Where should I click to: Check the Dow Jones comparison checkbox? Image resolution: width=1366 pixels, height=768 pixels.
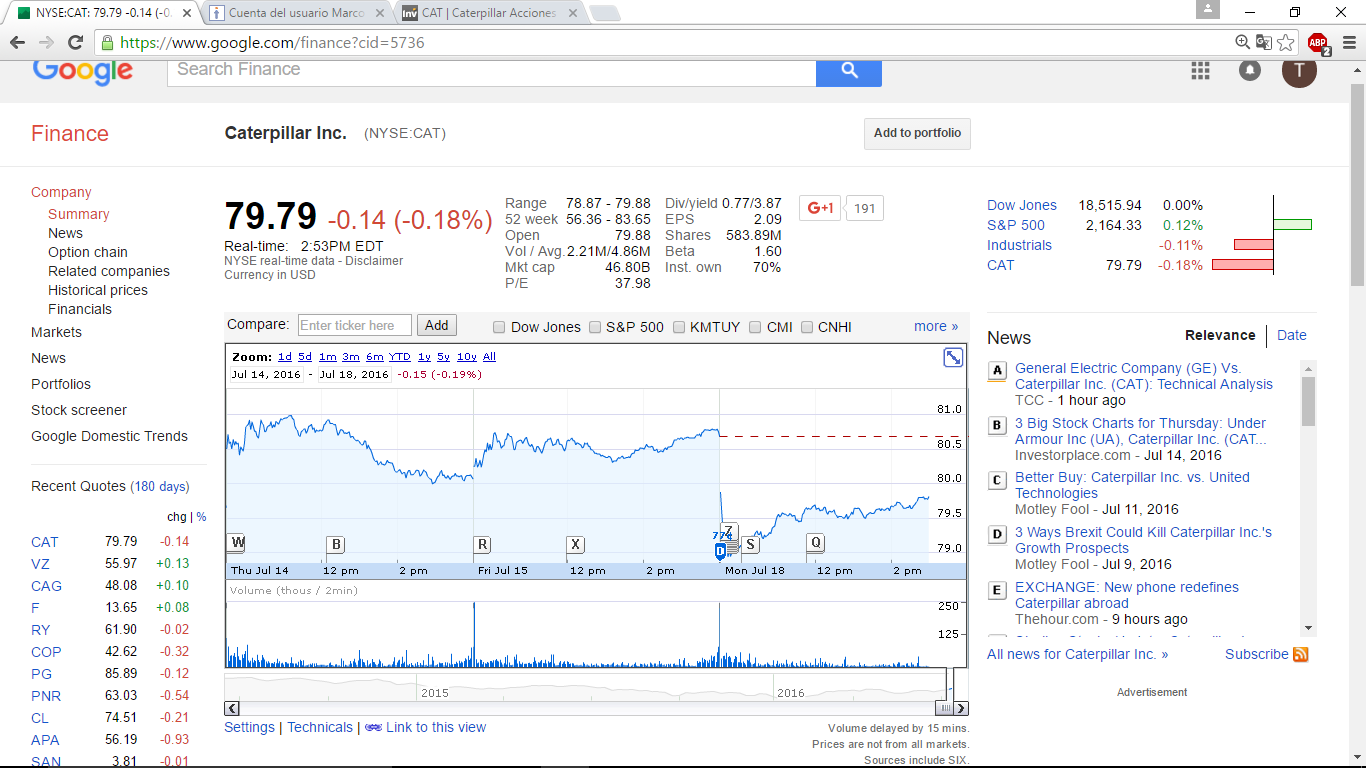500,327
